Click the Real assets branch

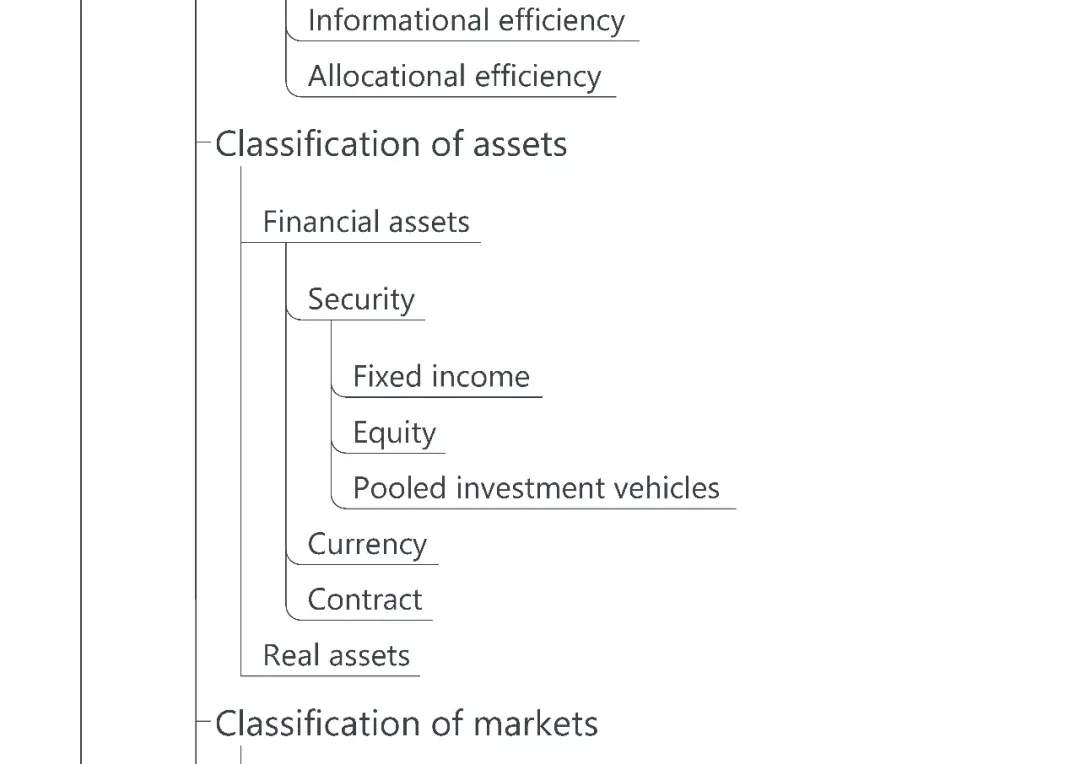[336, 656]
